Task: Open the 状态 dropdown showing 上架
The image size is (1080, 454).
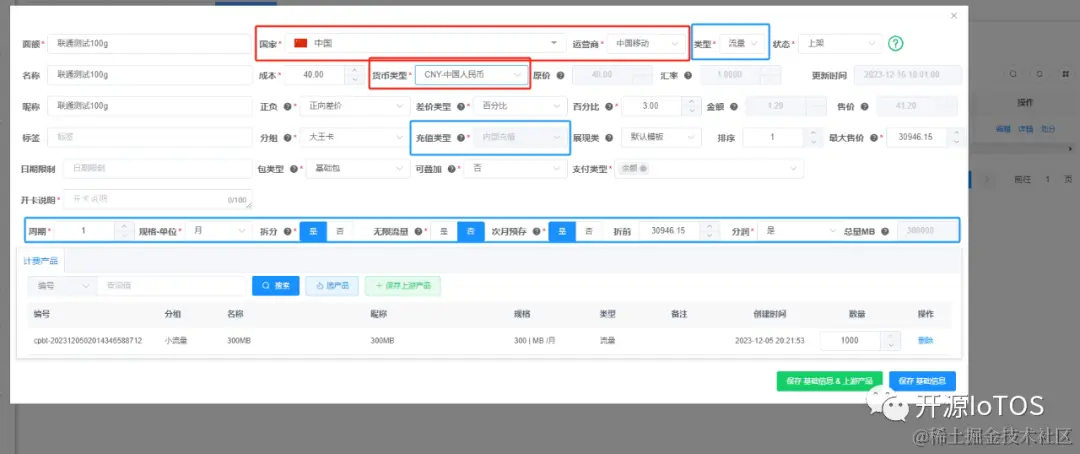Action: tap(841, 43)
